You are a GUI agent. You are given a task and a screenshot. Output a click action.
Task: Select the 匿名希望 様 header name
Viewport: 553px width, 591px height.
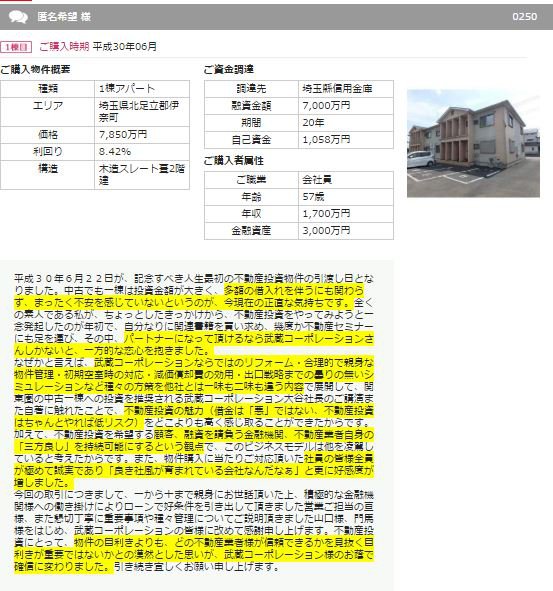point(64,17)
